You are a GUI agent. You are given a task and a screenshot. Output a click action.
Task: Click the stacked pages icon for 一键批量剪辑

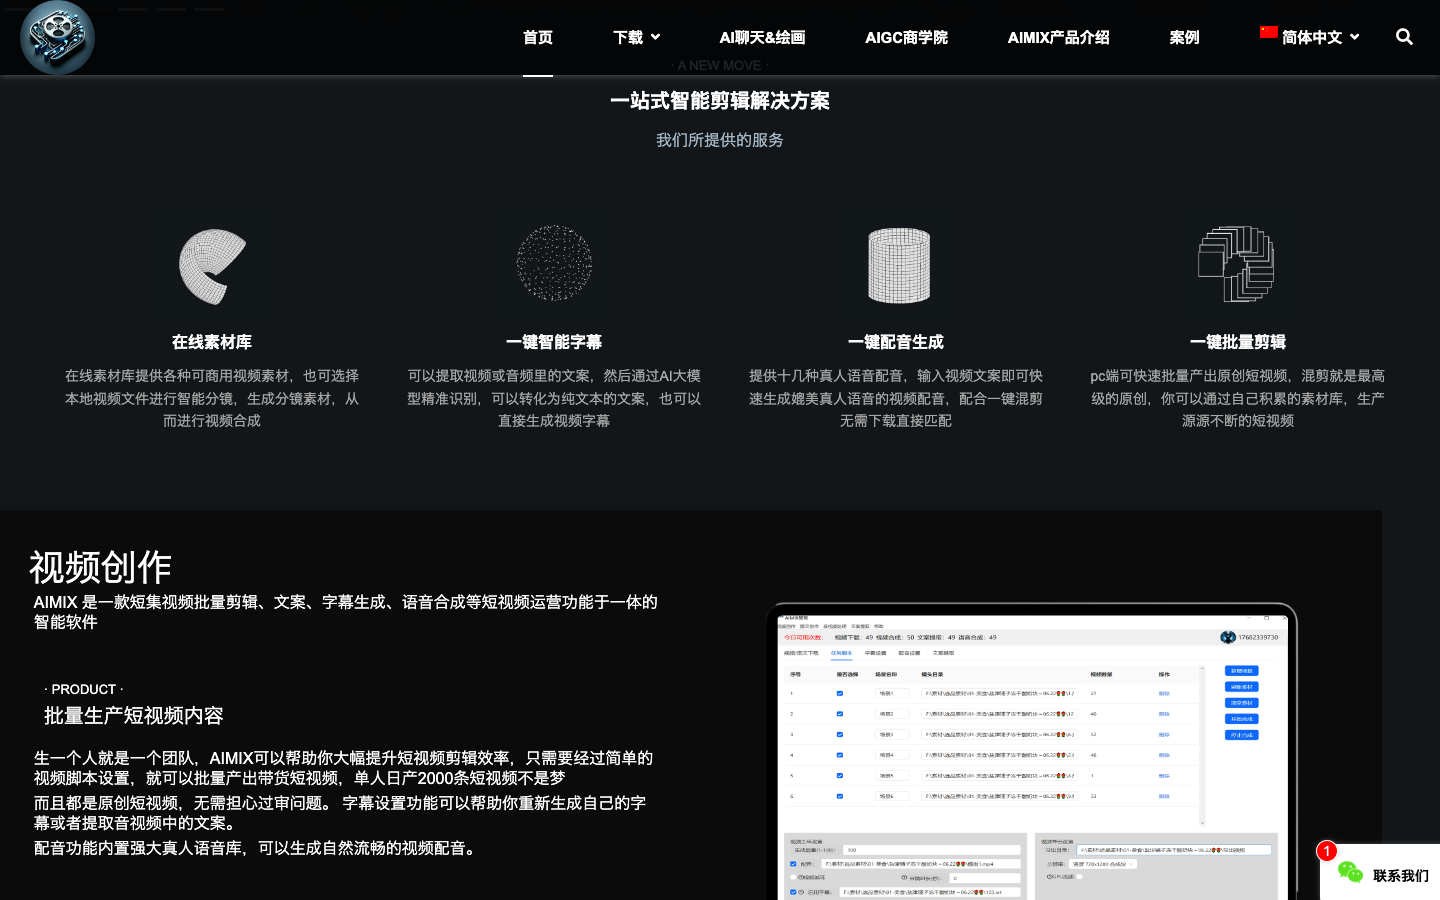click(x=1237, y=264)
